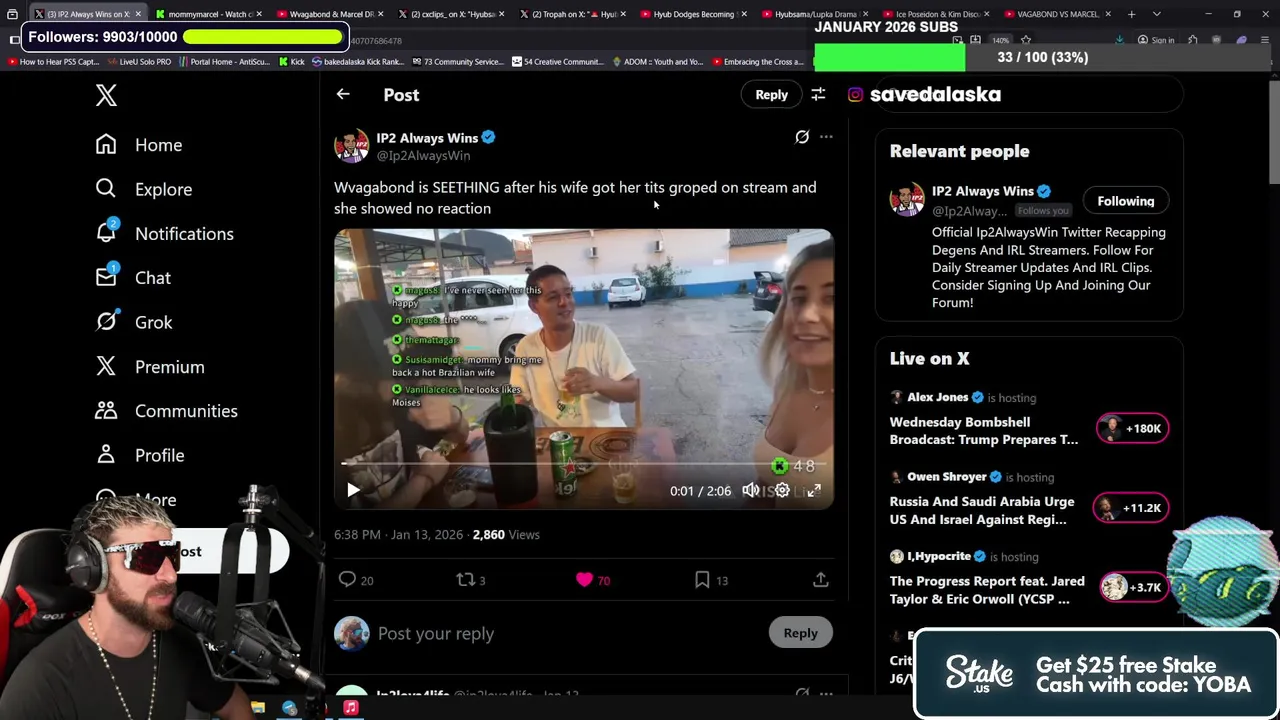Open the post's more options menu
The height and width of the screenshot is (720, 1280).
(826, 137)
